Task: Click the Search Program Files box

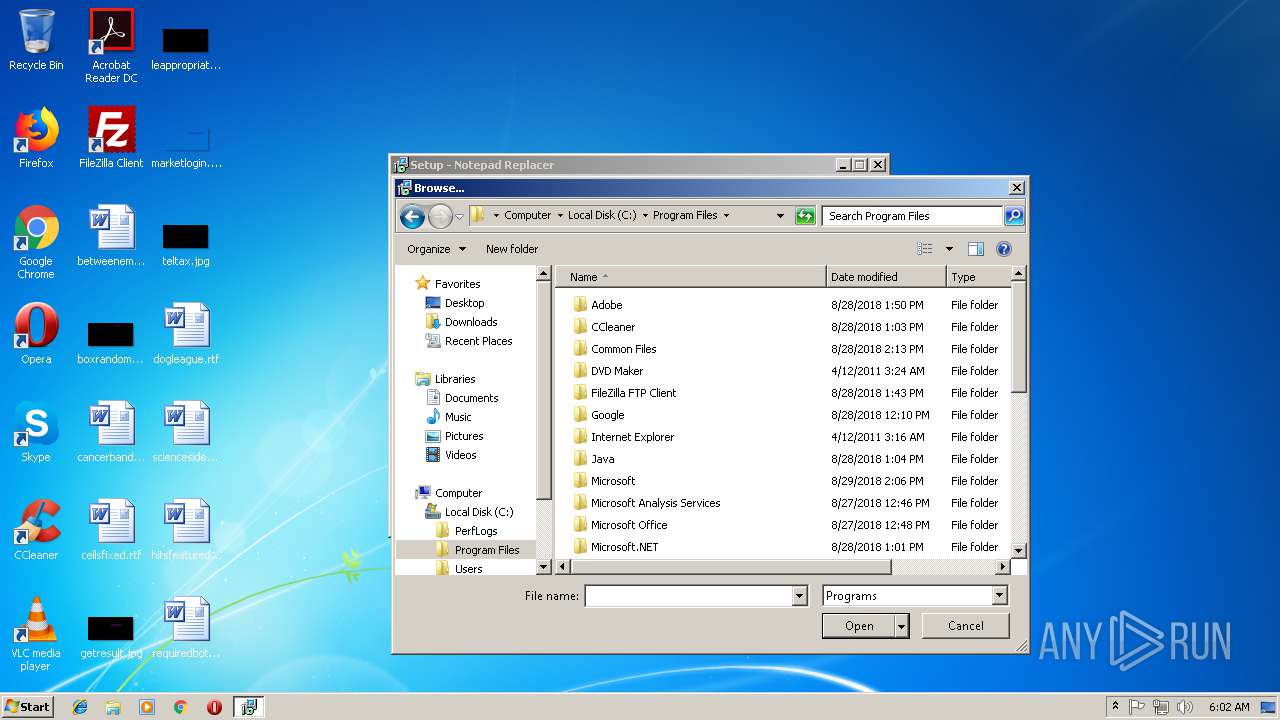Action: tap(913, 216)
